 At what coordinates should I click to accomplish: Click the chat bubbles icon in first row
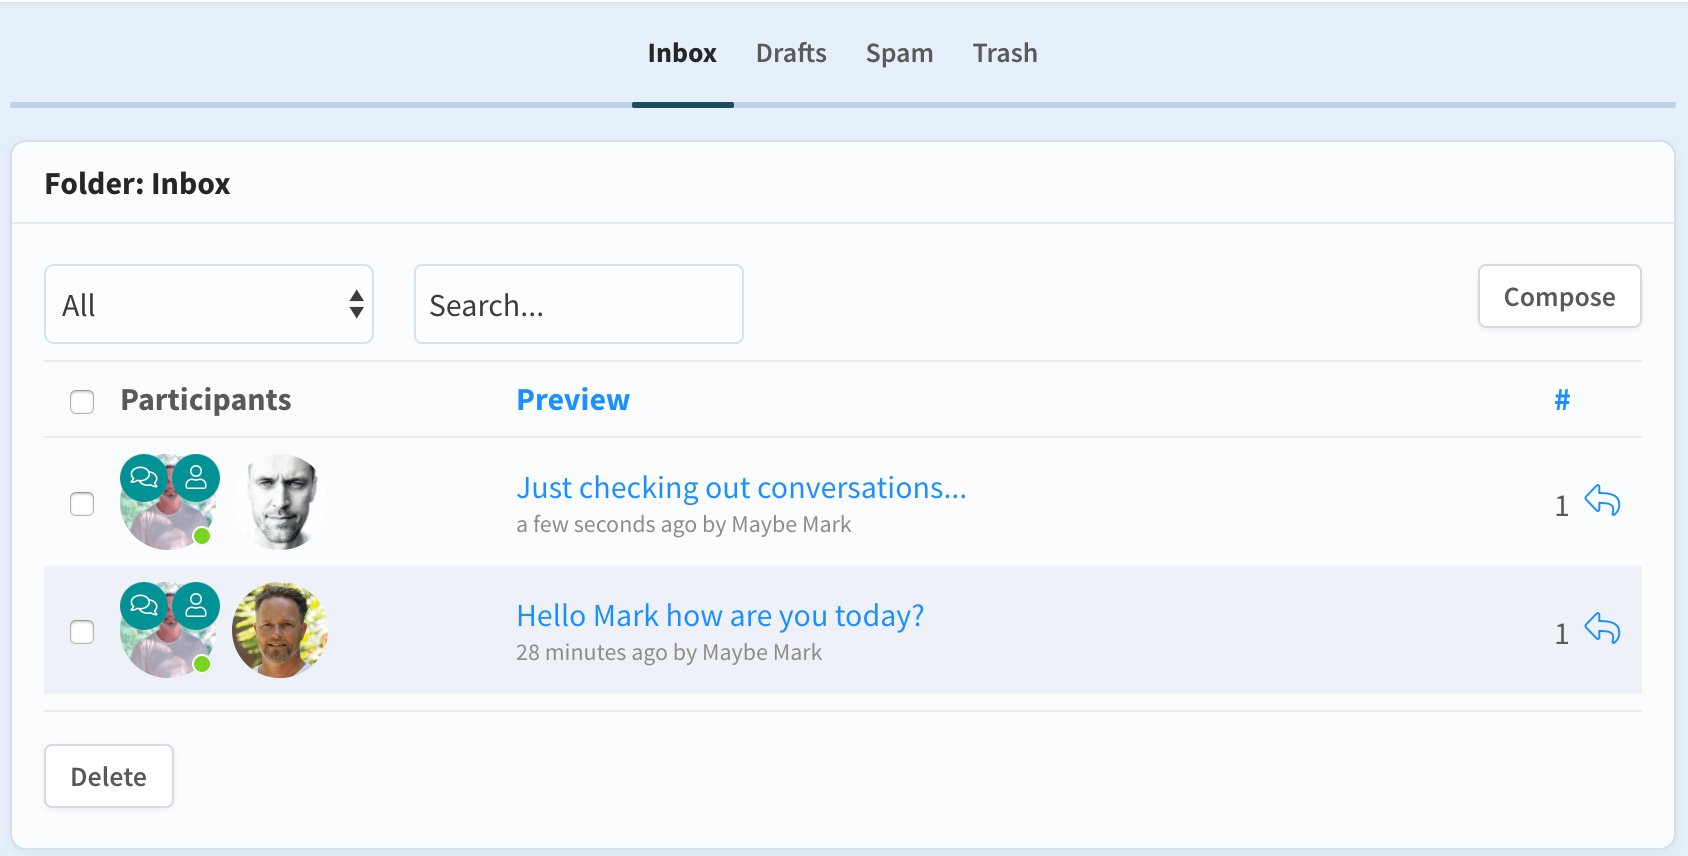click(x=144, y=478)
